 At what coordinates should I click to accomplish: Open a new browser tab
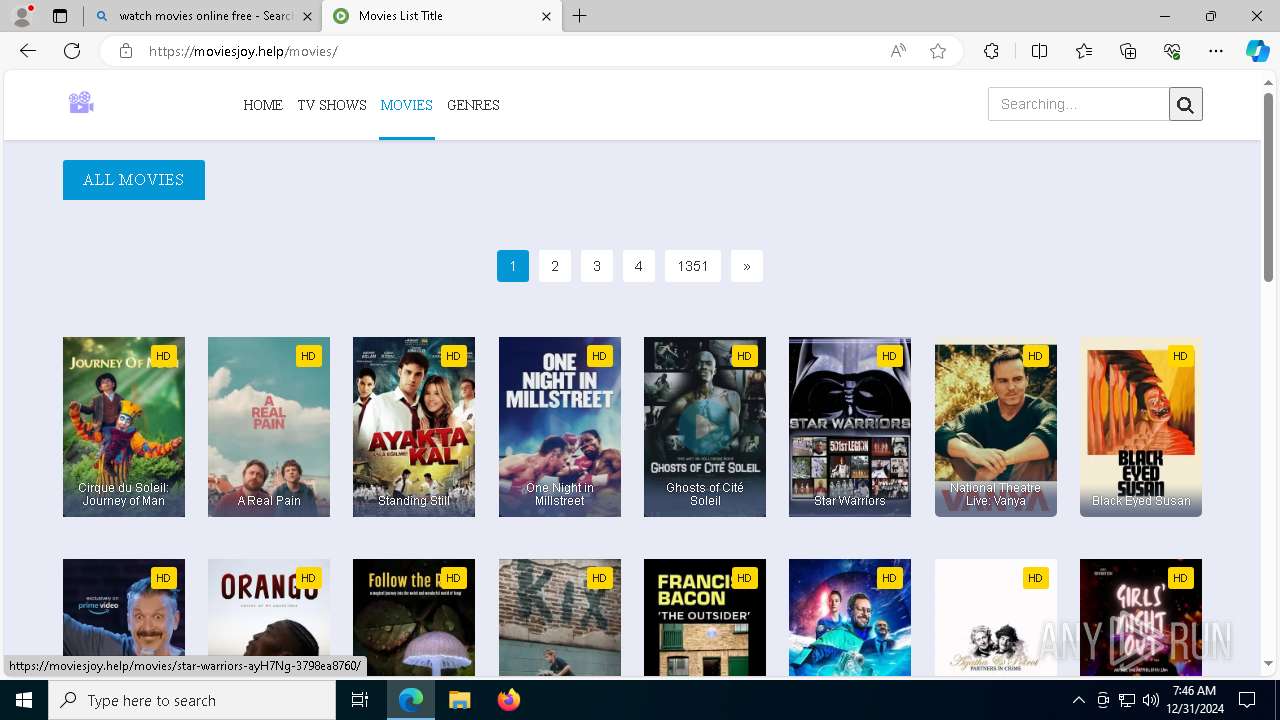point(580,16)
